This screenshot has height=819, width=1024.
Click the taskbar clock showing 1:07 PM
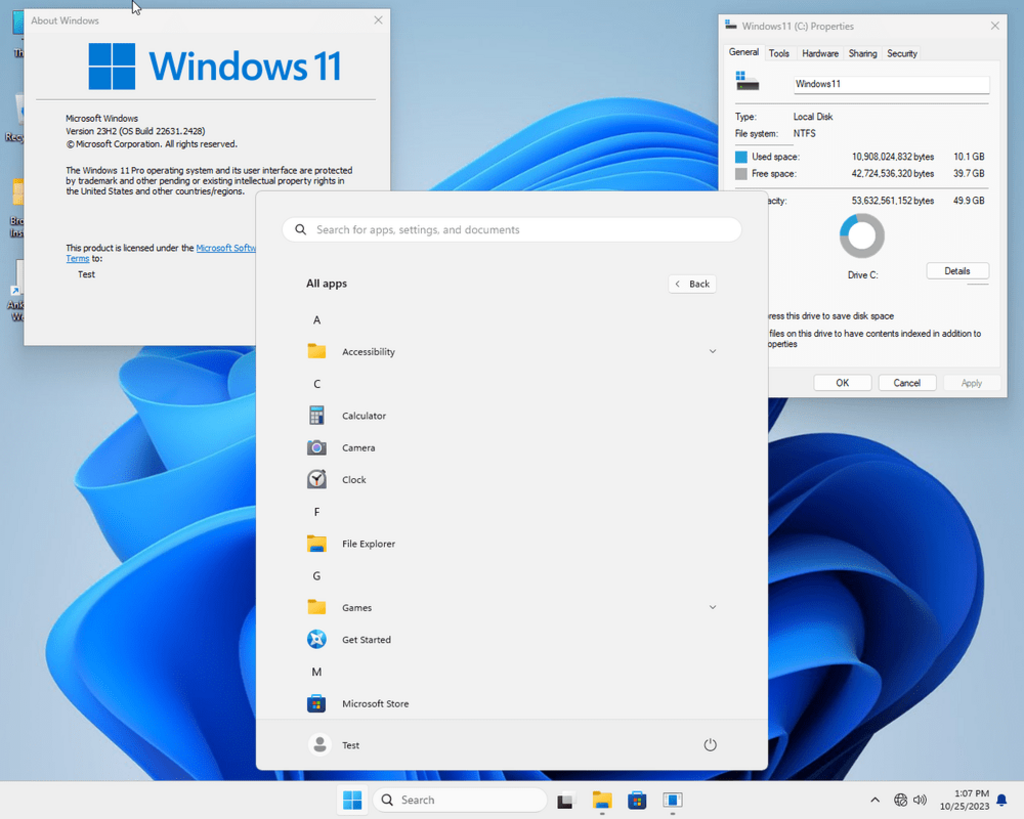click(x=965, y=799)
